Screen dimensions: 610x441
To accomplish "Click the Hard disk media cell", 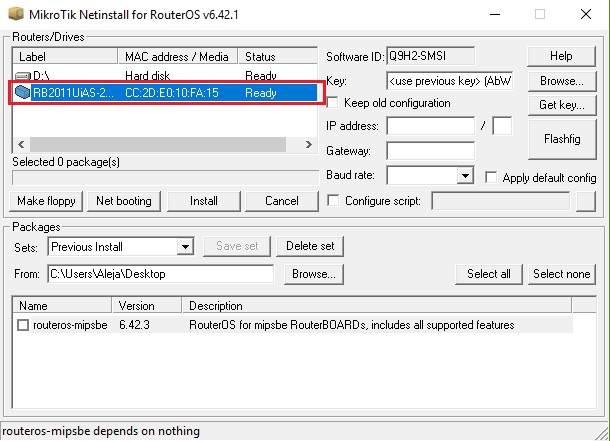I will (x=147, y=75).
